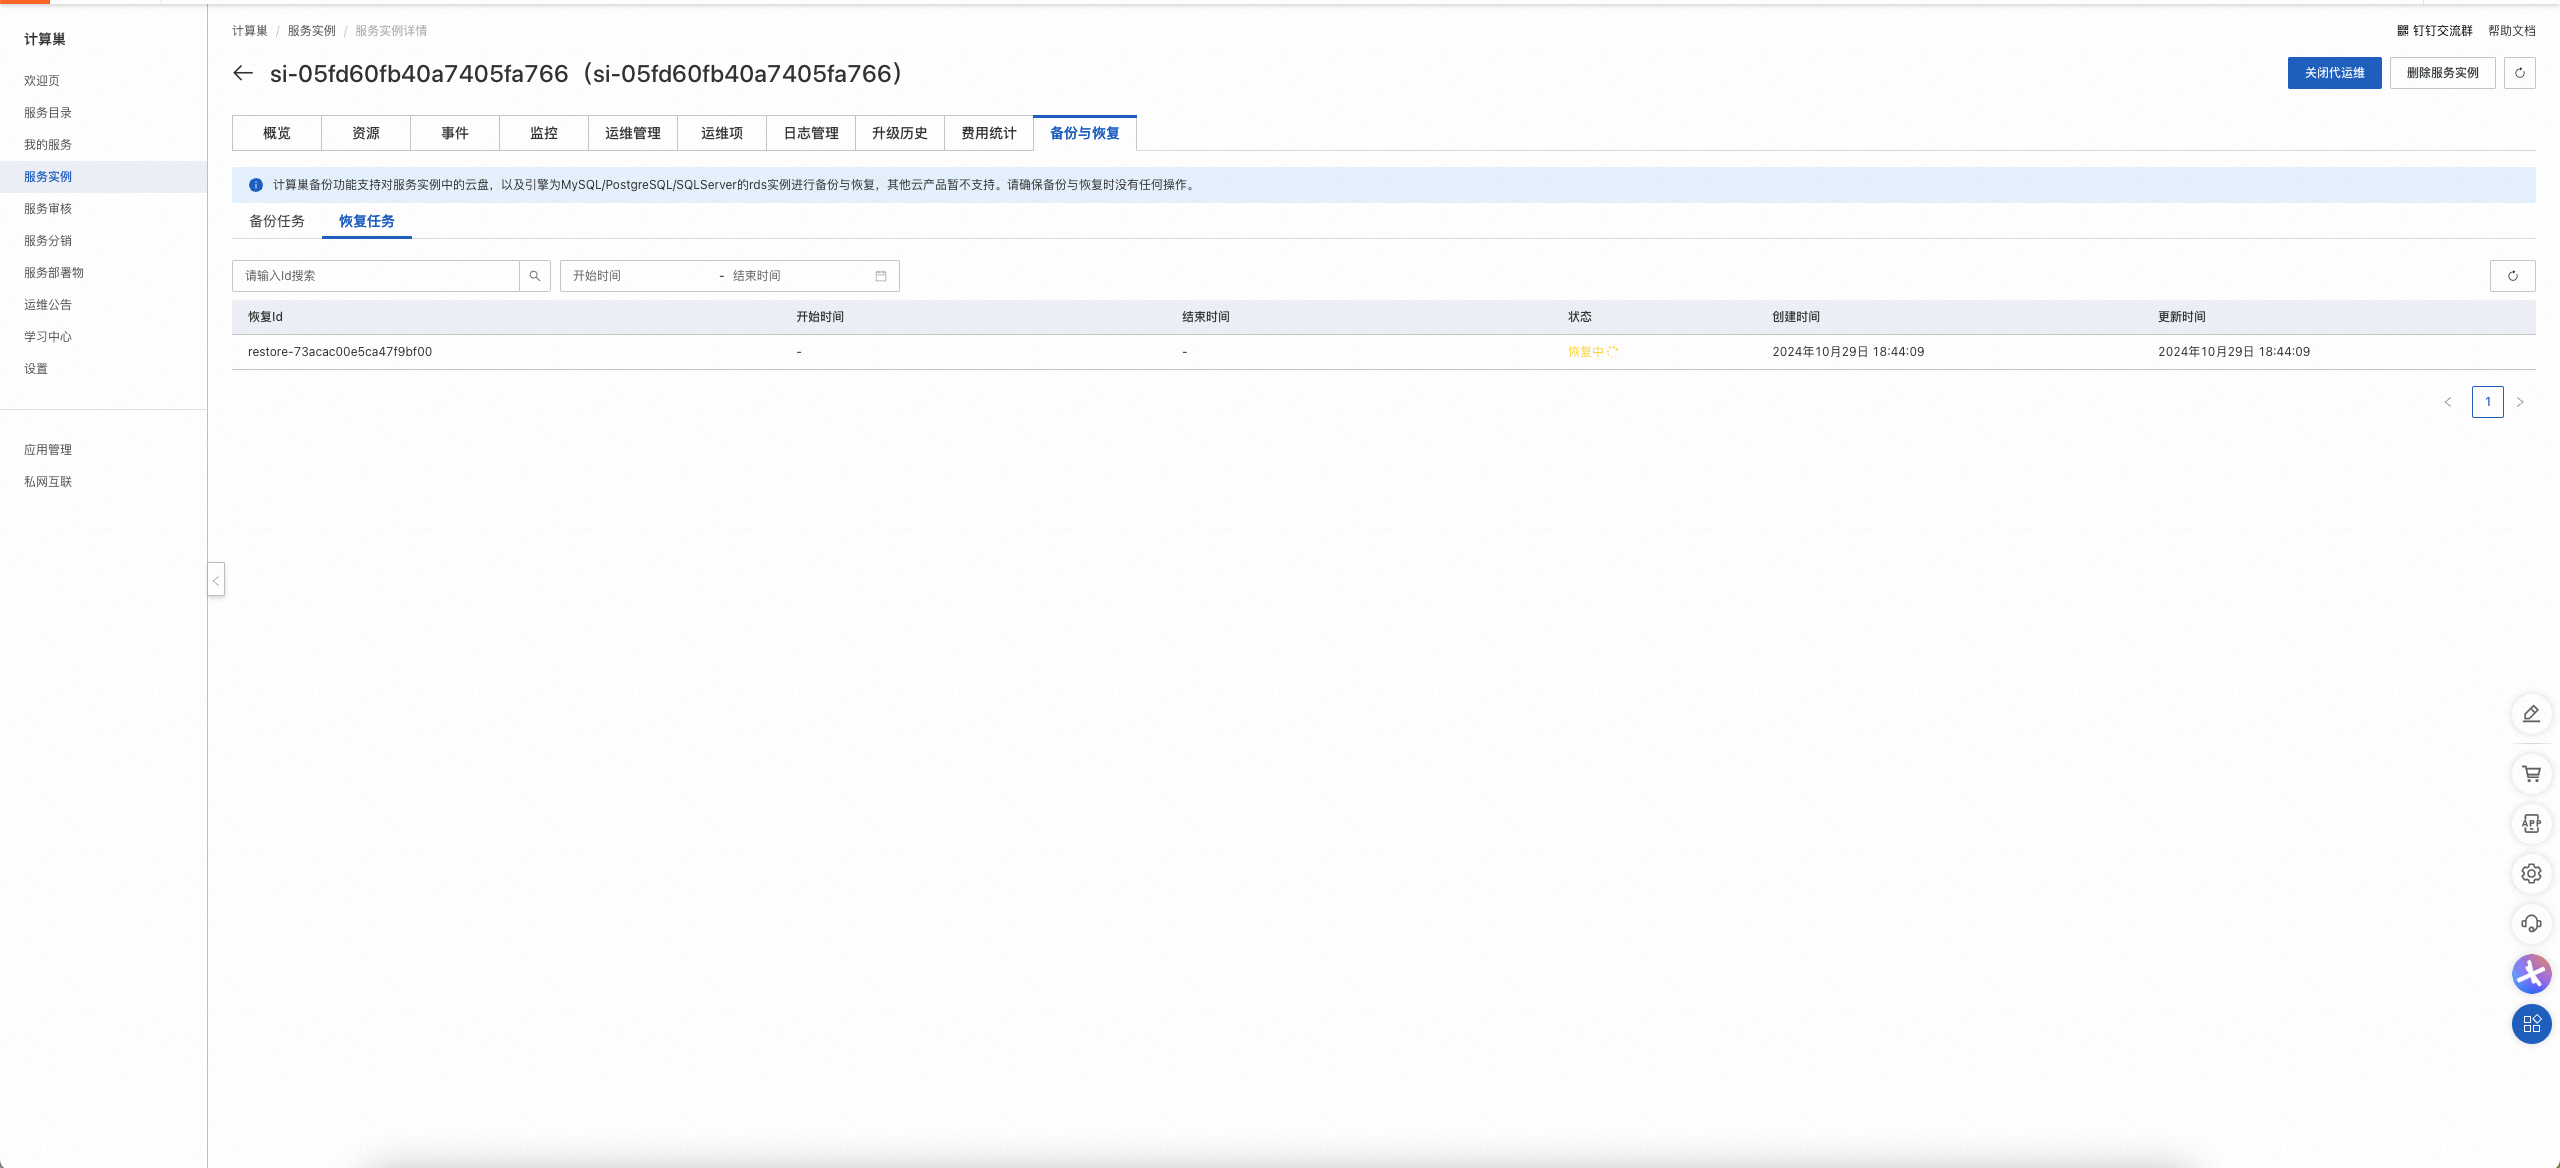
Task: Open the 运维管理 tab
Action: tap(633, 133)
